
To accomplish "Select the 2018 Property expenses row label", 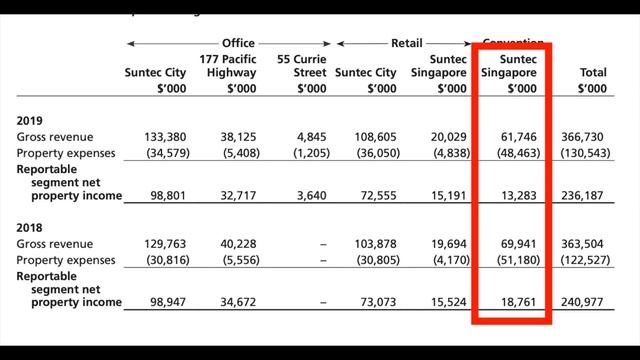I will [x=66, y=260].
